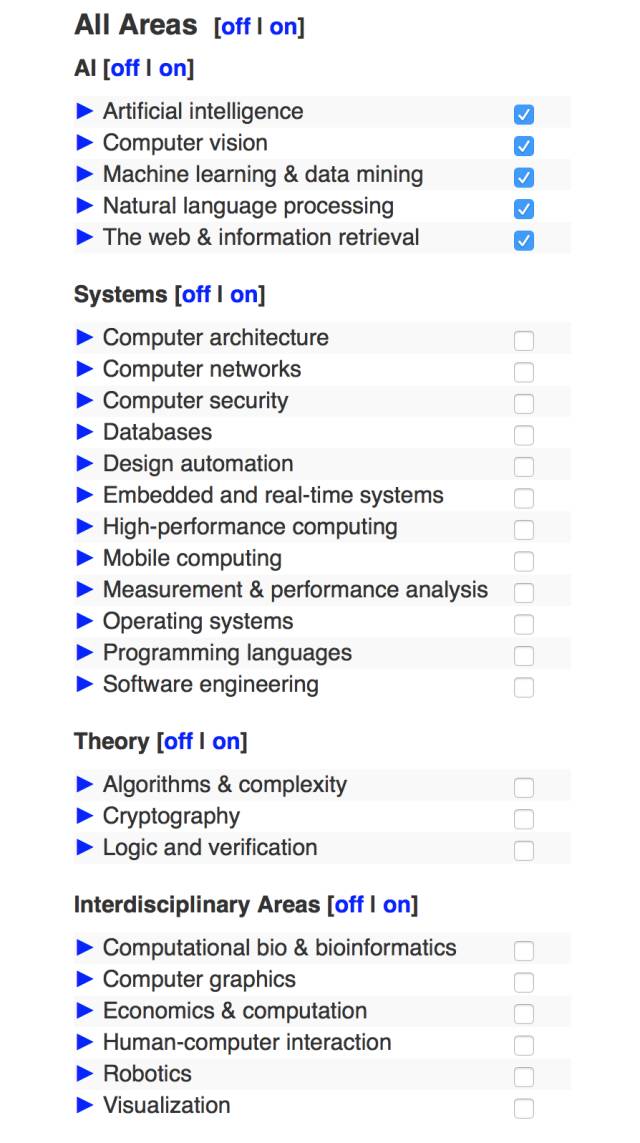640x1143 pixels.
Task: Enable the Computer security checkbox
Action: coord(524,404)
